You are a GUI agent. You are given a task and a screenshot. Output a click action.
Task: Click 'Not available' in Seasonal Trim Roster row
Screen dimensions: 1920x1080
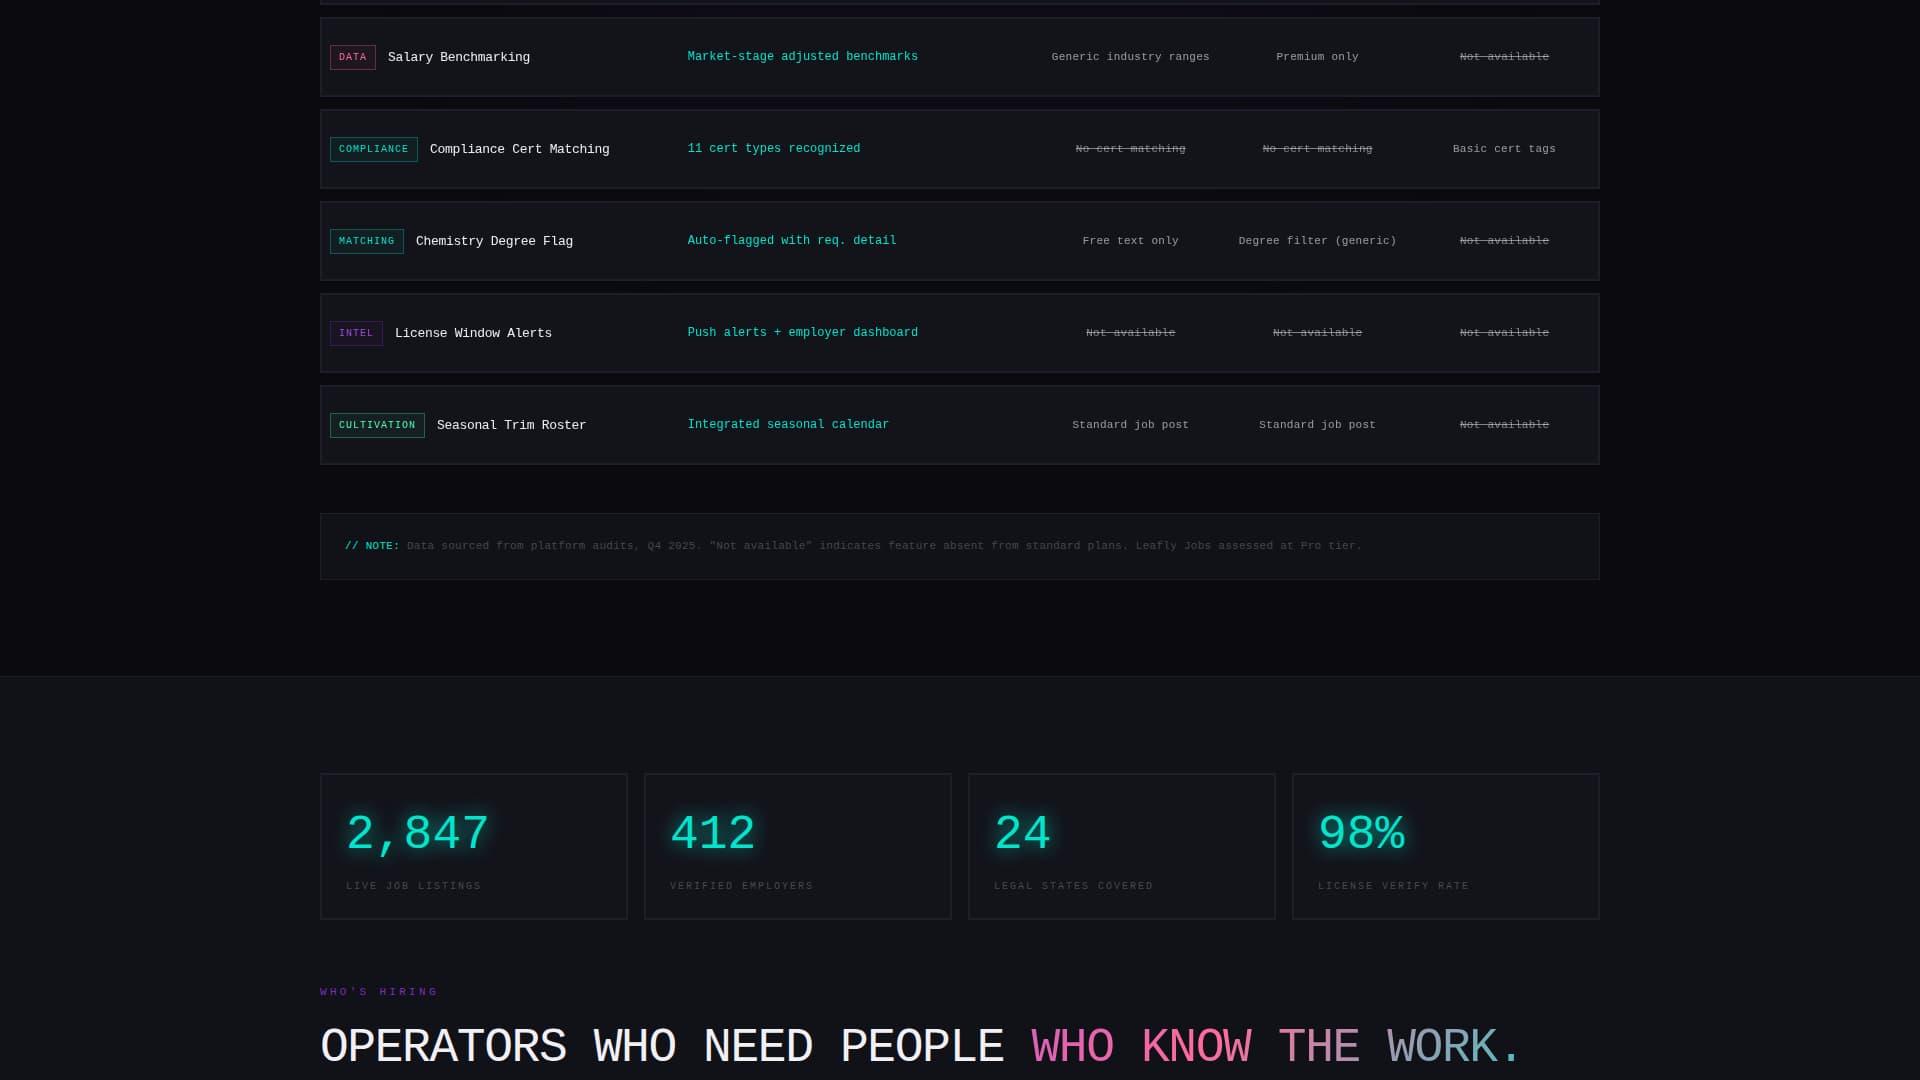1504,425
